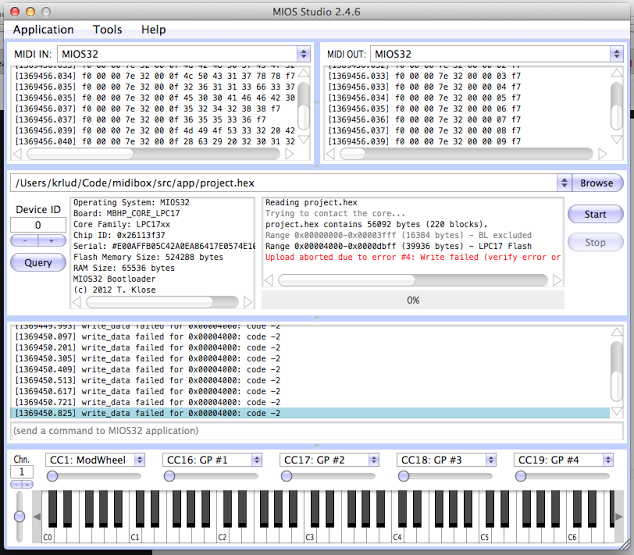This screenshot has width=634, height=555.
Task: Click MIDI OUT monitor scroll-left arrow
Action: (x=330, y=154)
